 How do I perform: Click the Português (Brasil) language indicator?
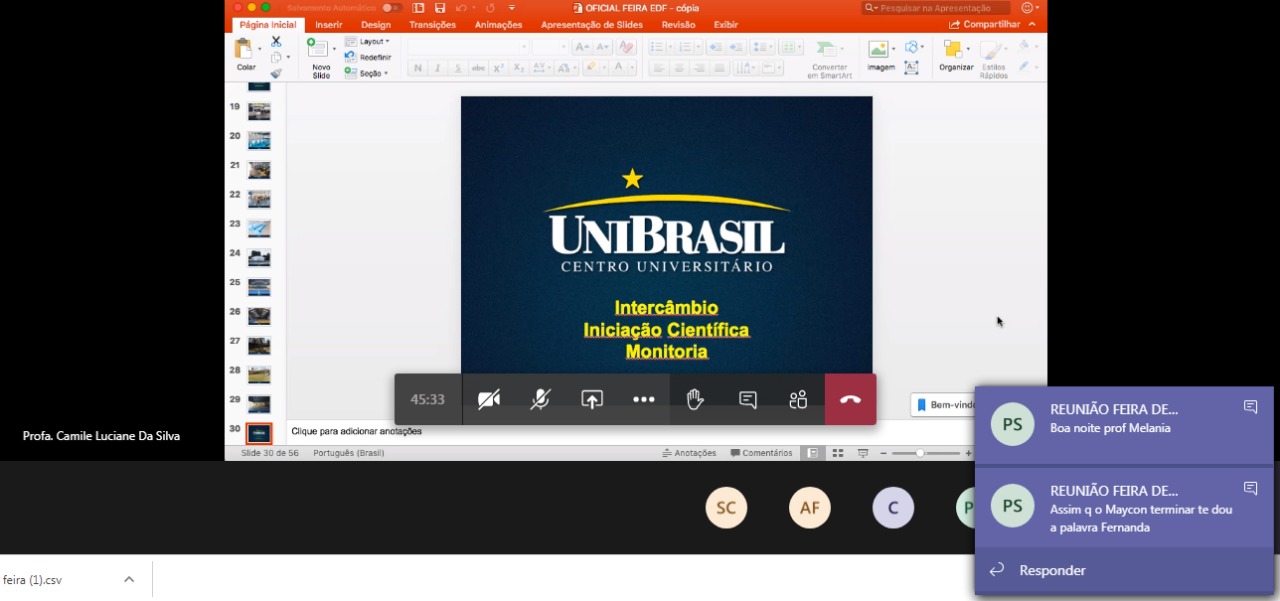[x=349, y=453]
